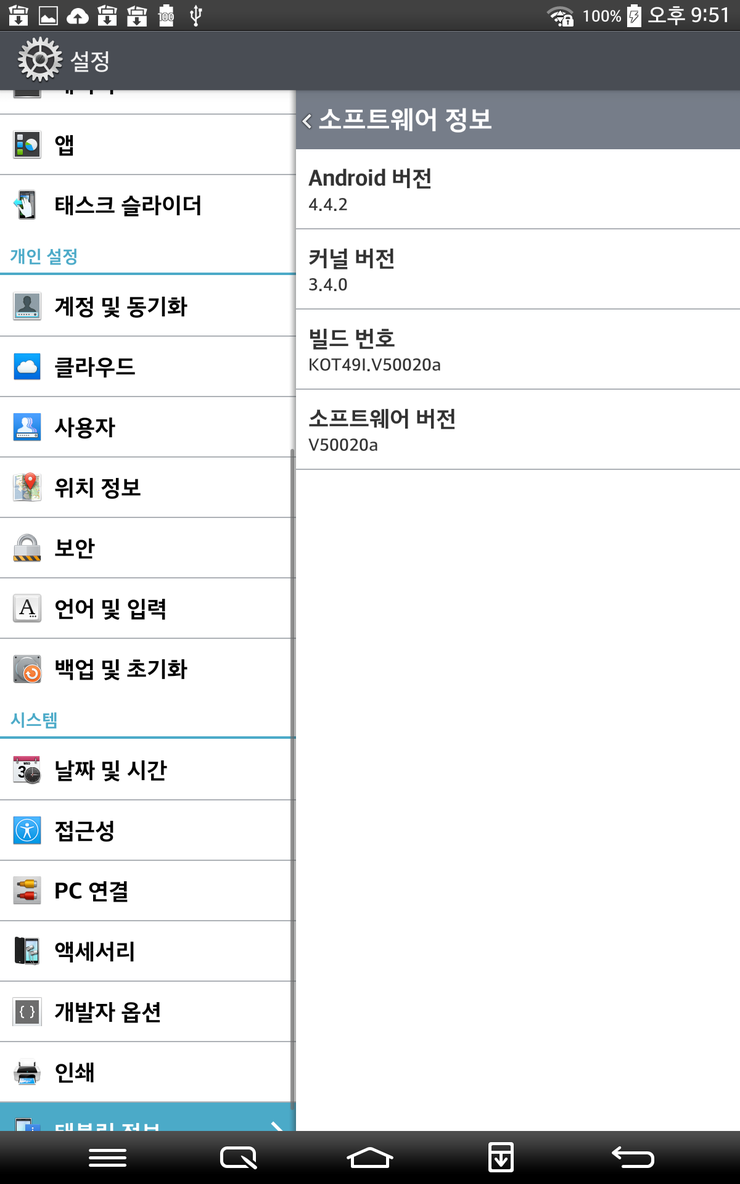Open the 앱 settings icon
Screen dimensions: 740x1184
tap(26, 144)
